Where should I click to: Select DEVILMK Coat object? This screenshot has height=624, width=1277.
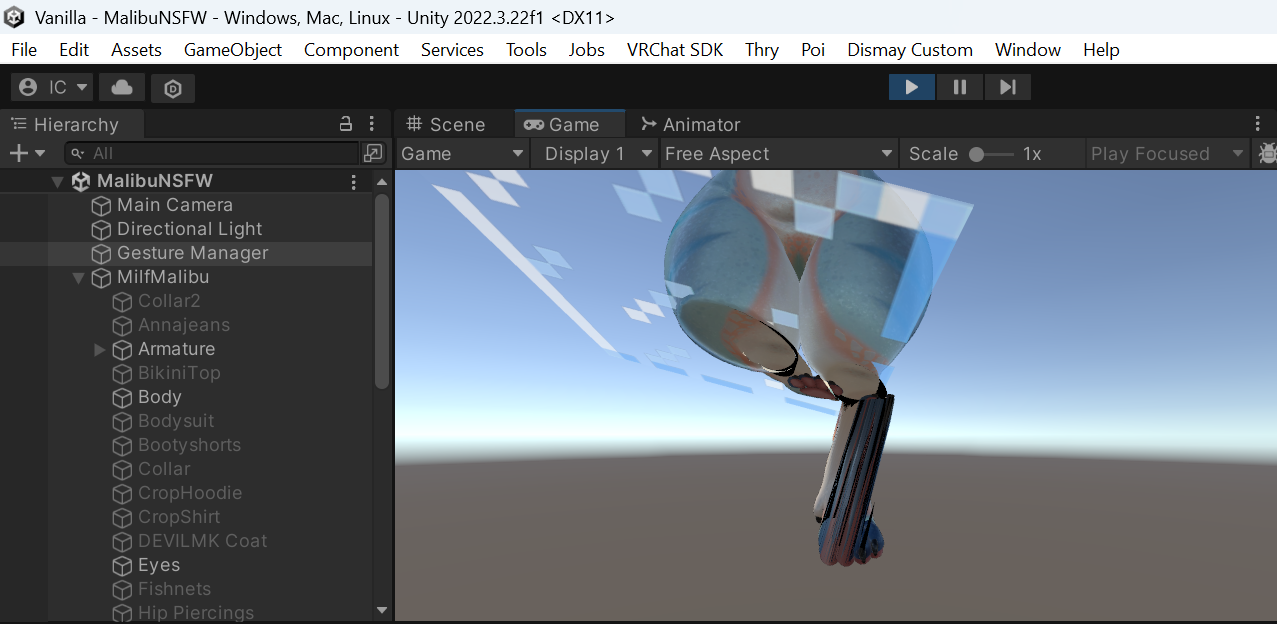203,541
